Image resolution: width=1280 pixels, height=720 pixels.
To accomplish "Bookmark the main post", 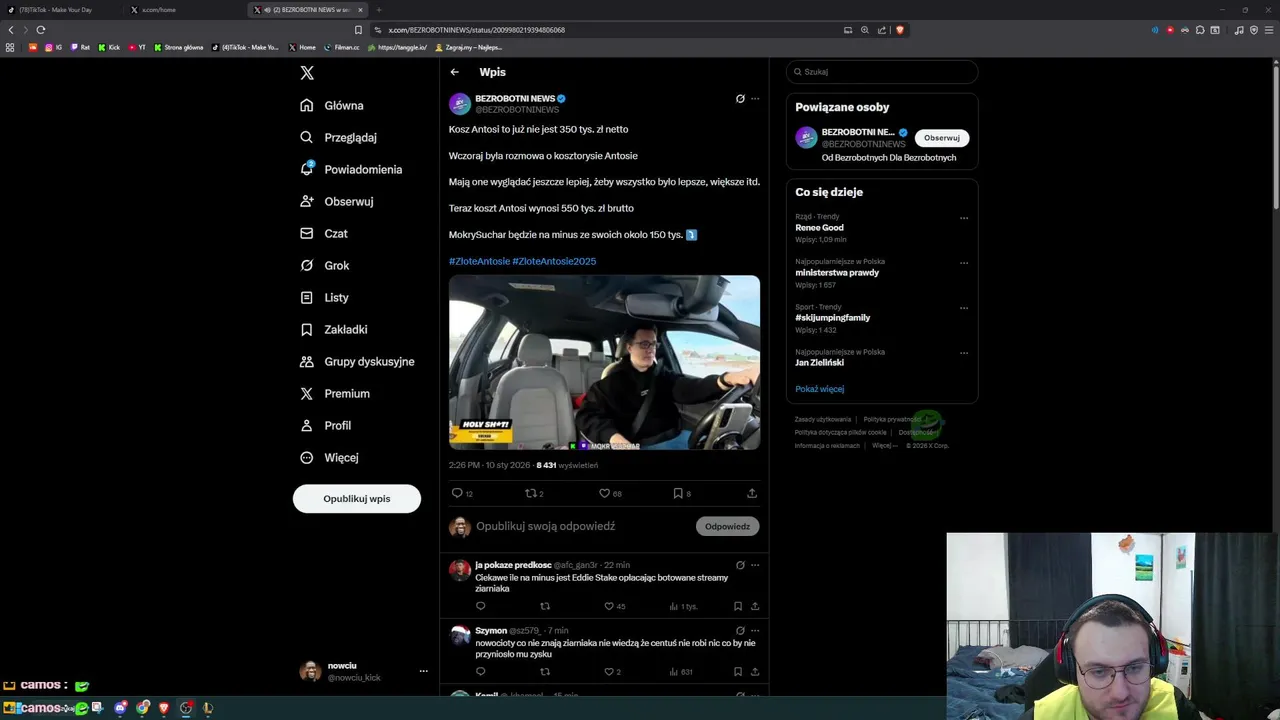I will (x=678, y=493).
